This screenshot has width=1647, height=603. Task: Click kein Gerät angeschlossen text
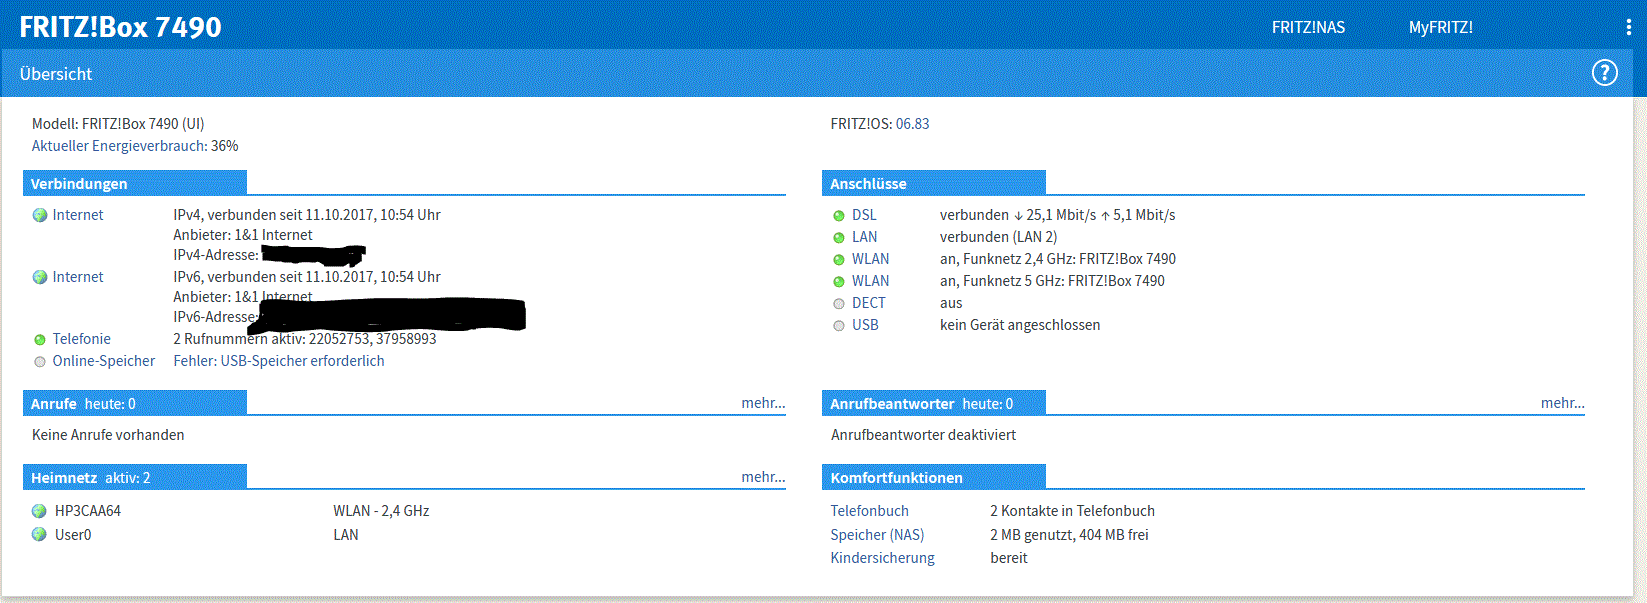1020,325
